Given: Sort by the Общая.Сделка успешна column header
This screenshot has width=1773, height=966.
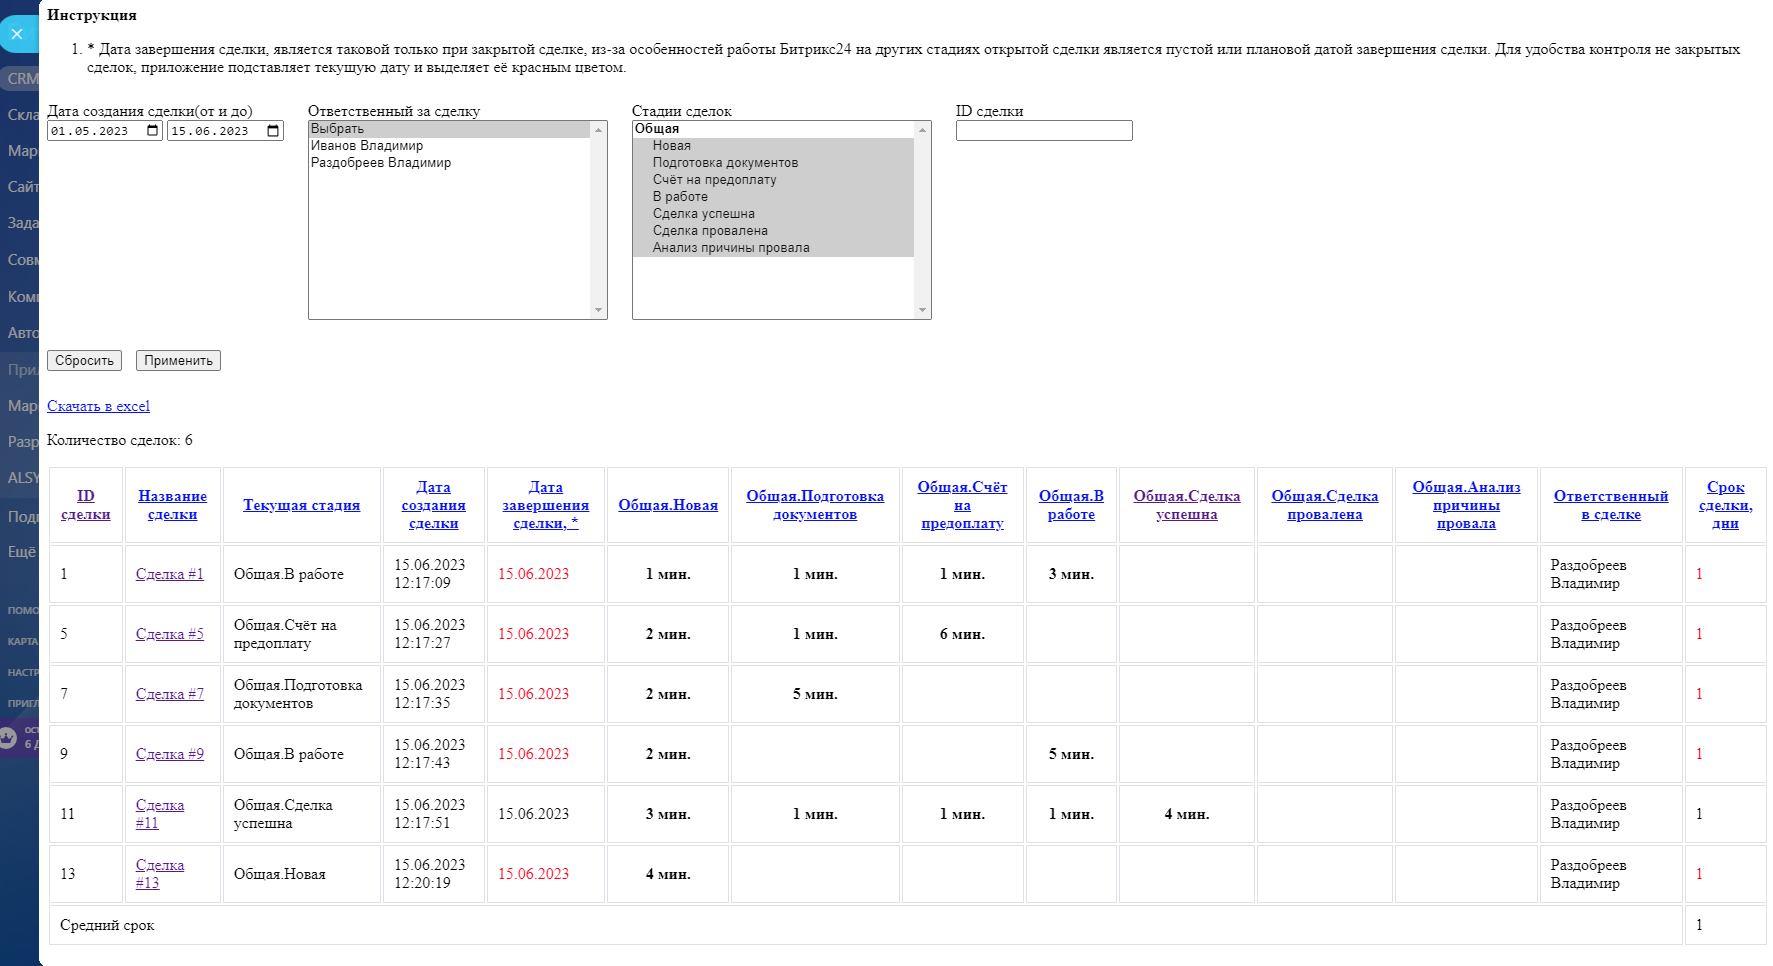Looking at the screenshot, I should point(1187,505).
